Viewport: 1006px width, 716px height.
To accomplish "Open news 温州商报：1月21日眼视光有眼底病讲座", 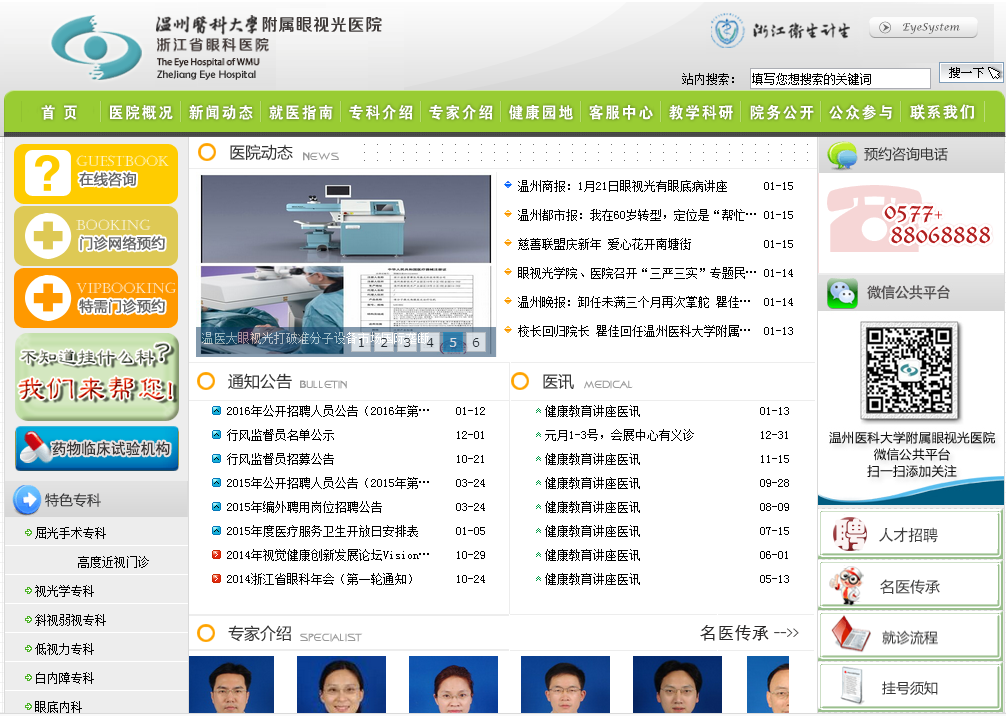I will click(622, 187).
